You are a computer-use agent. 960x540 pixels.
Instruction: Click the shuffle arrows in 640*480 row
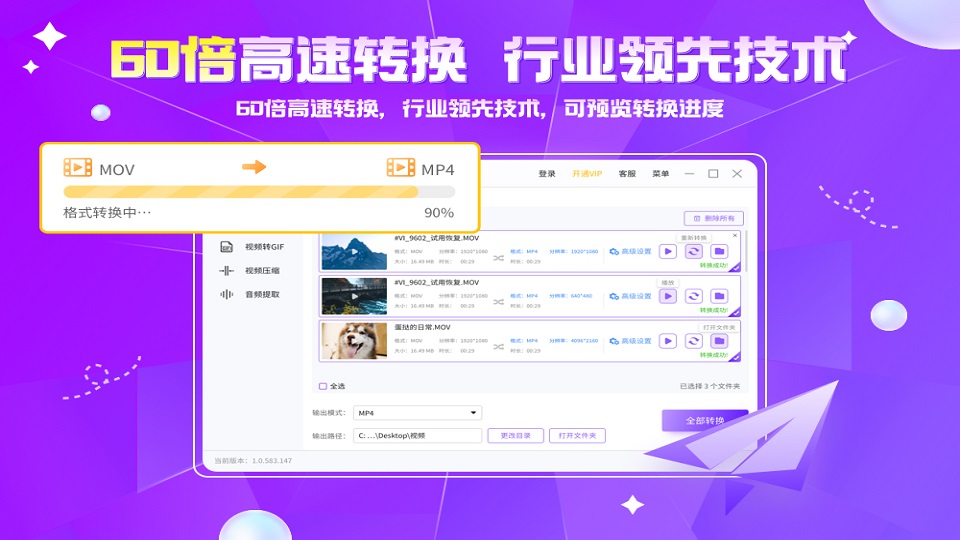(x=498, y=302)
